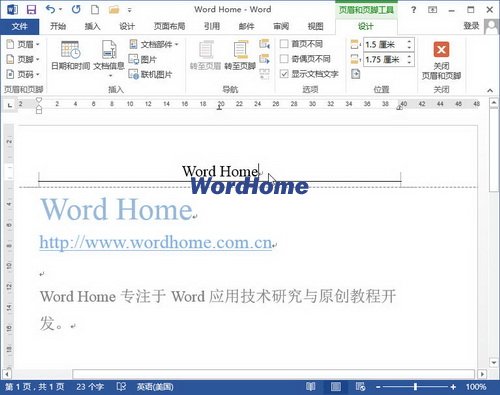
Task: Go to Header navigation button
Action: click(x=206, y=55)
